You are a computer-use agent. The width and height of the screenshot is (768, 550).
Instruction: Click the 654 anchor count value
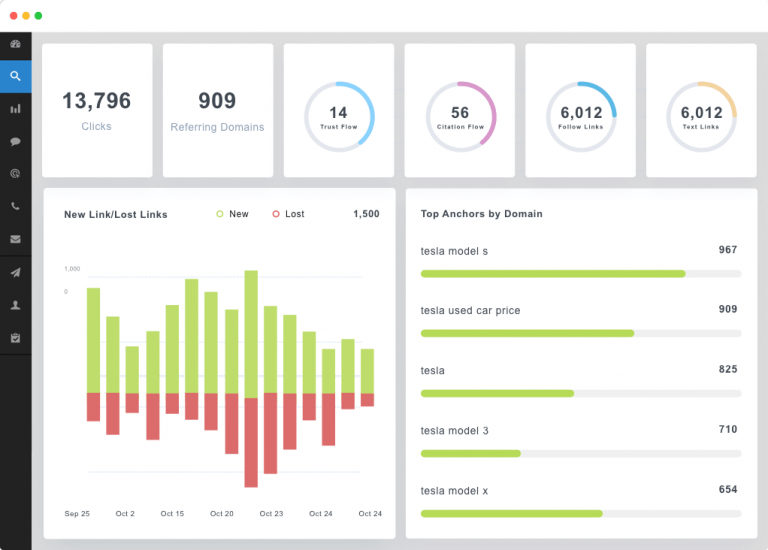coord(728,489)
